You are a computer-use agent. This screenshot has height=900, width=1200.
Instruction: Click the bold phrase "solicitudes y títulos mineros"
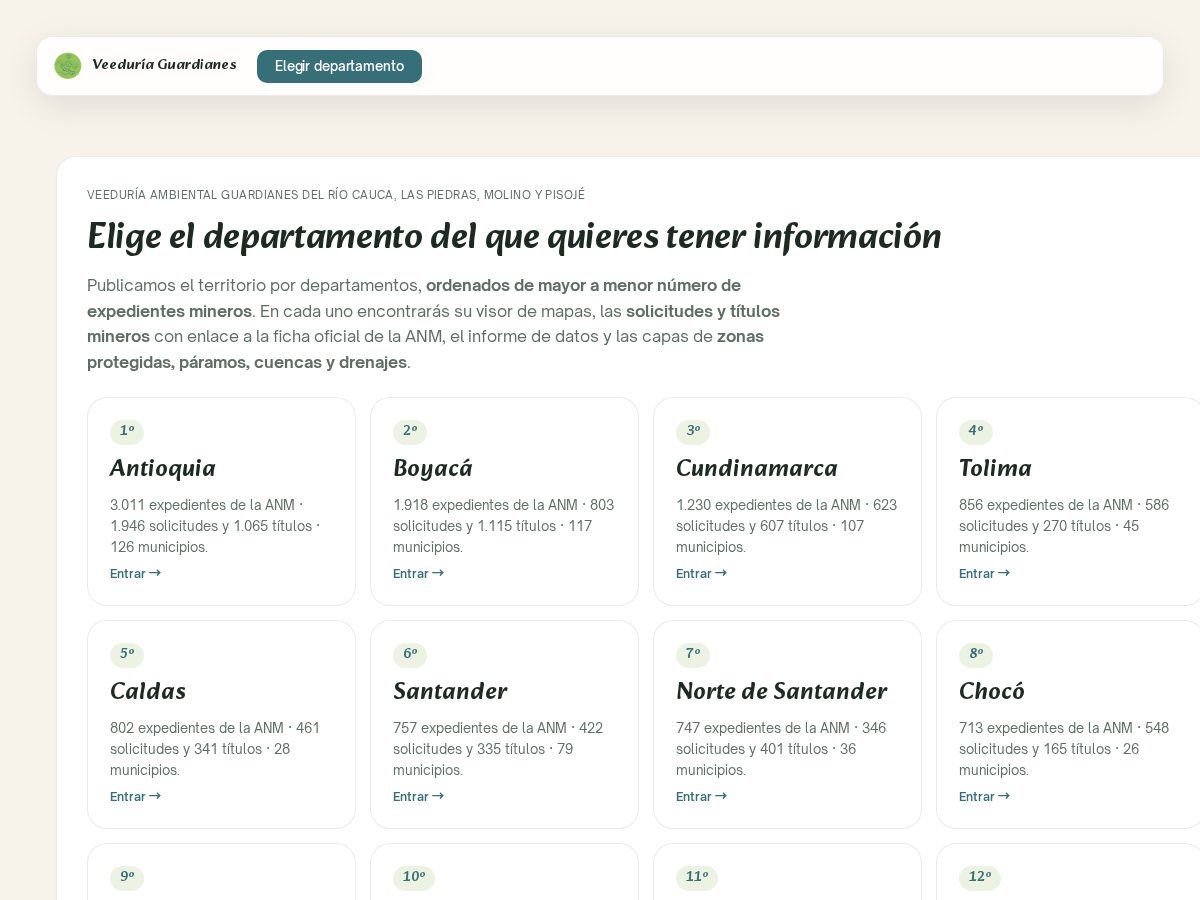click(433, 323)
